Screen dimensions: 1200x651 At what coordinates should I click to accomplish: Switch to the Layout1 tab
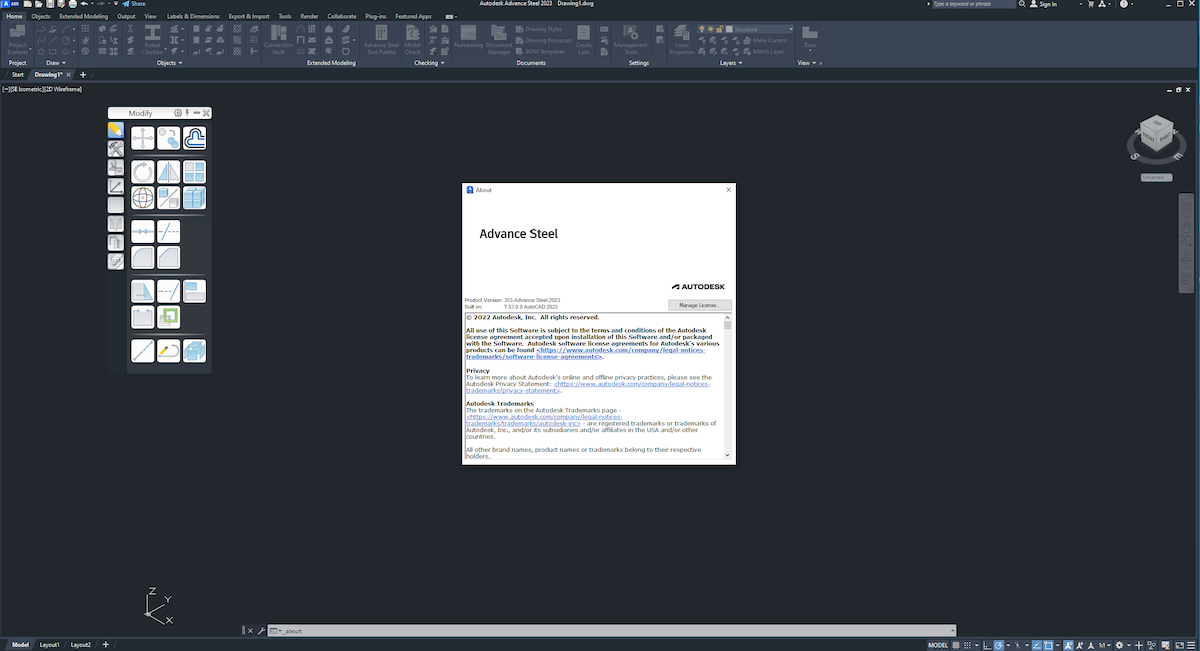pyautogui.click(x=49, y=645)
